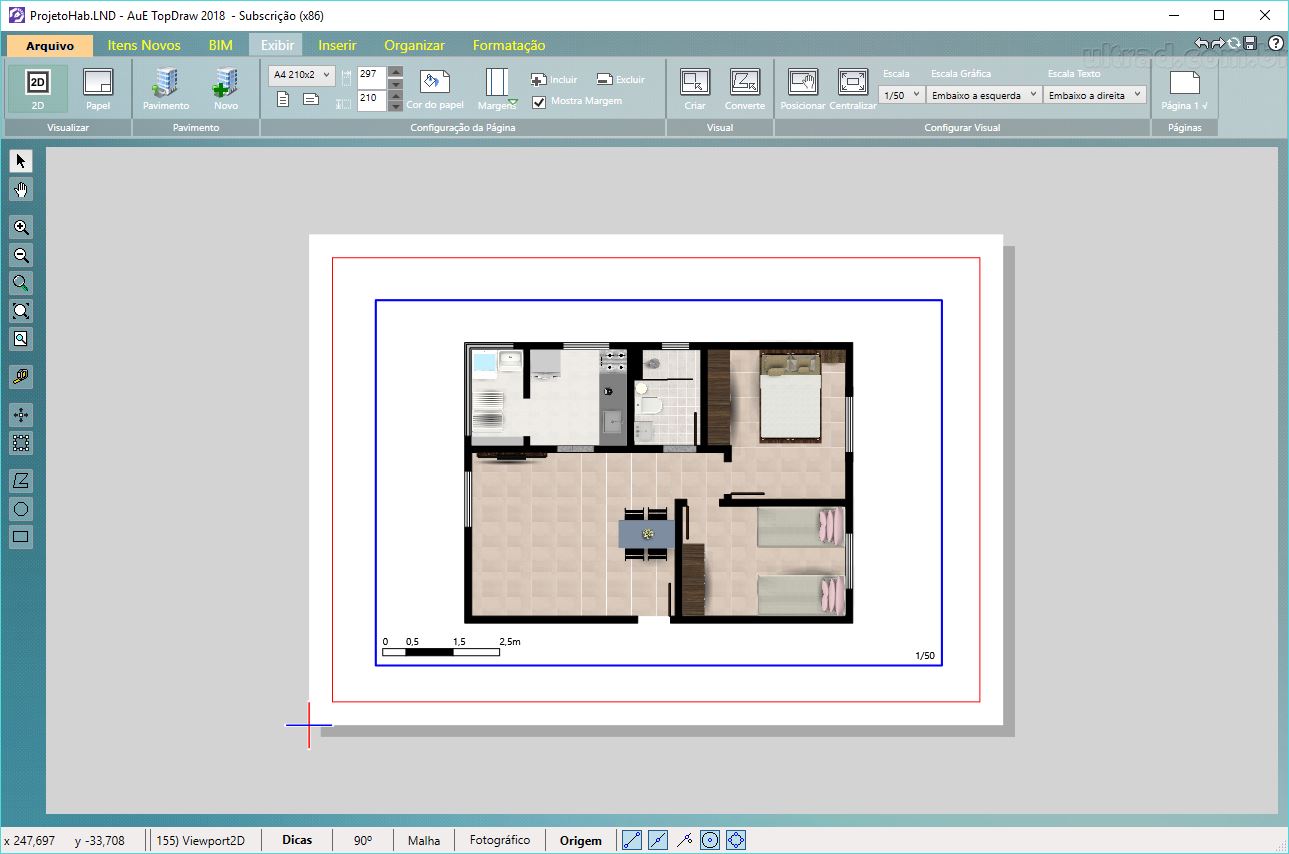Open the Formatação tab
The image size is (1289, 854).
click(509, 46)
